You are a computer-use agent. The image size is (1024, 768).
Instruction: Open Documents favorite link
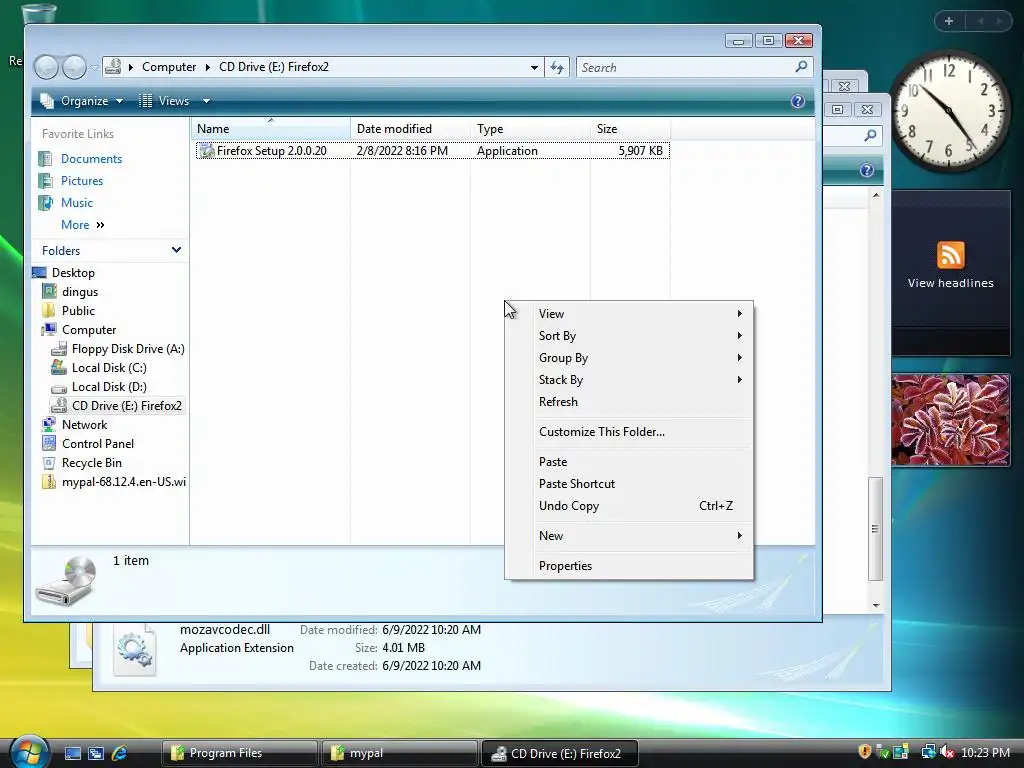[91, 159]
